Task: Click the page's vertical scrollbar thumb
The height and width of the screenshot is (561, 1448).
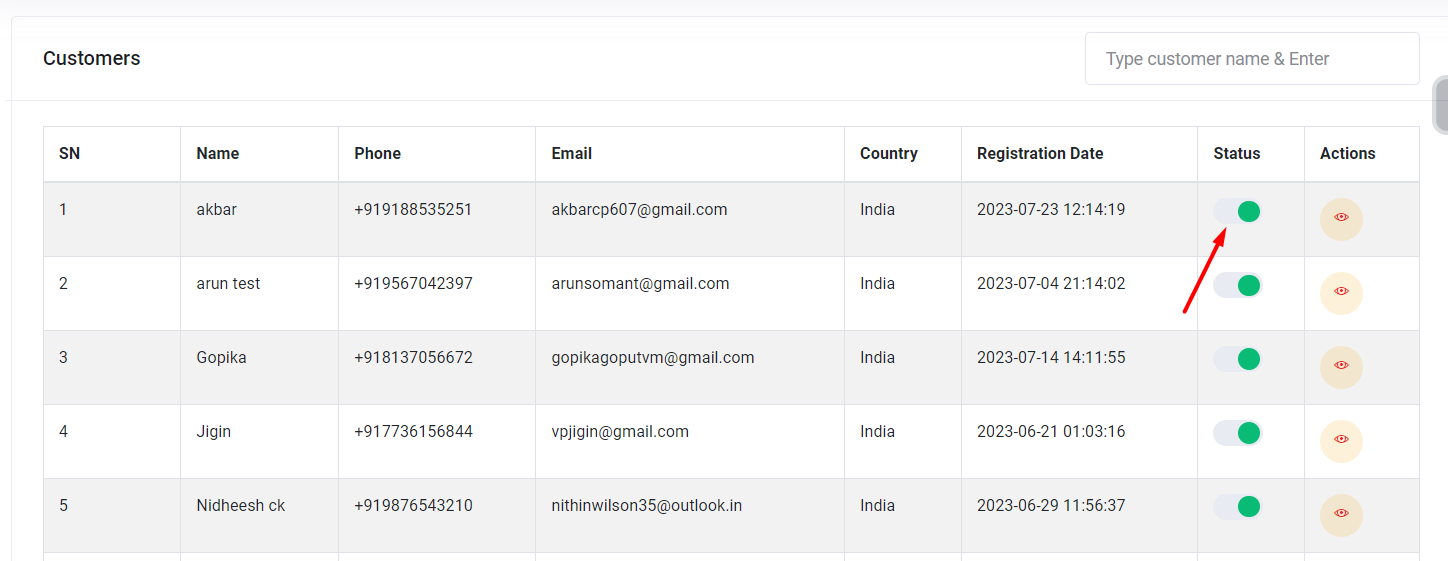Action: click(1441, 105)
